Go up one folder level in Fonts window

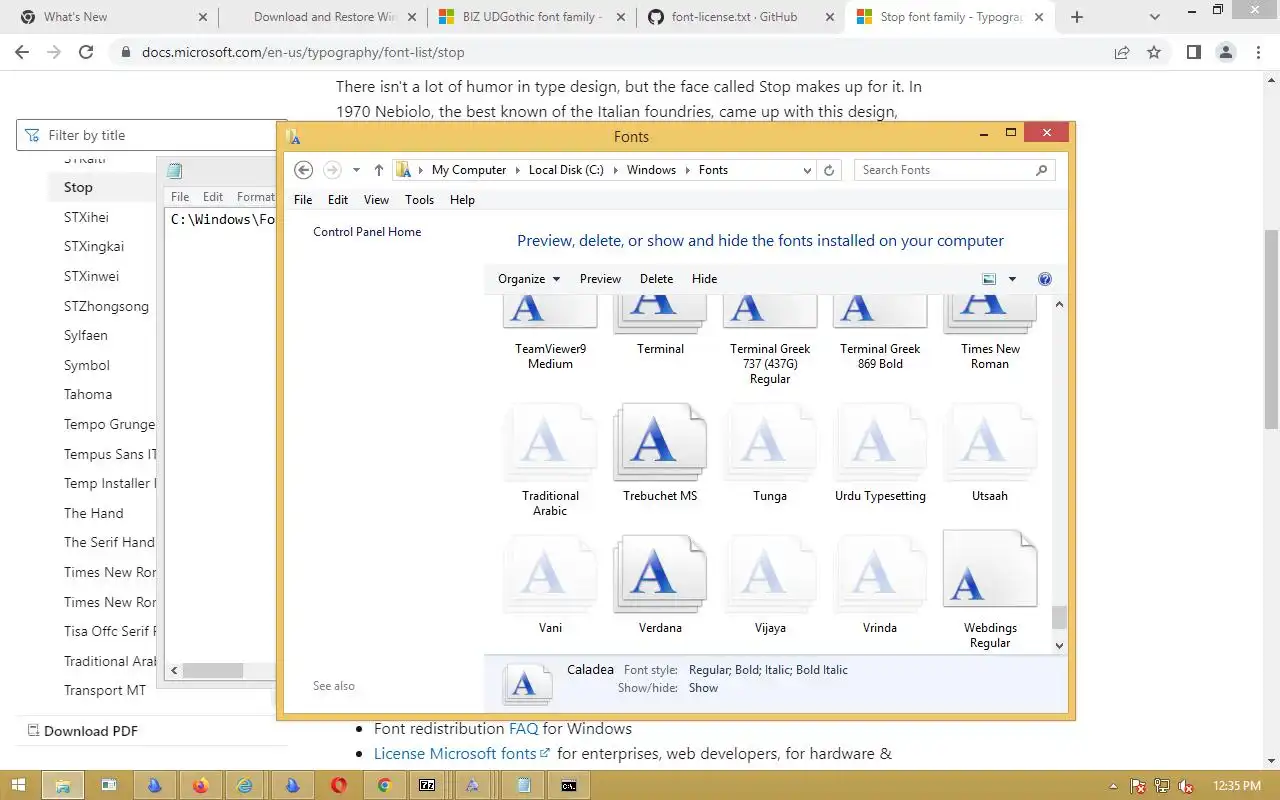(x=378, y=170)
